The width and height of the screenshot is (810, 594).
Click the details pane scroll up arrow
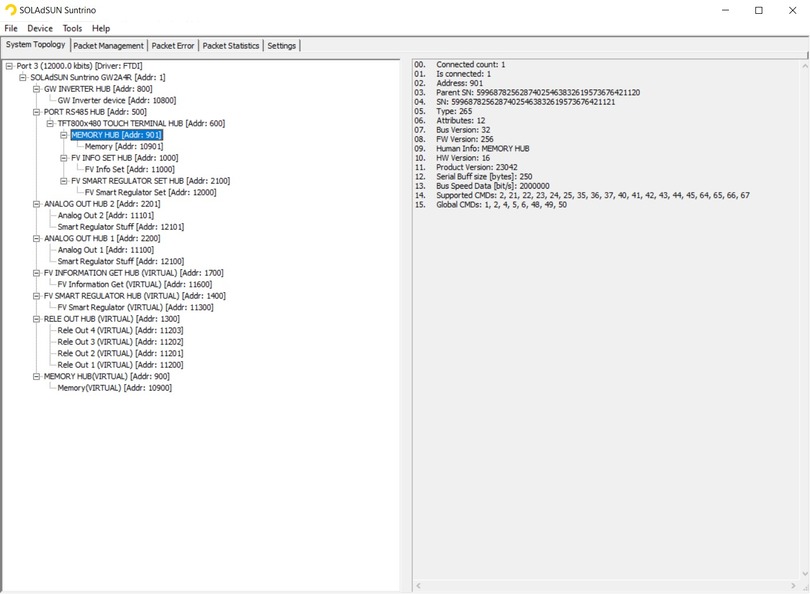coord(805,66)
